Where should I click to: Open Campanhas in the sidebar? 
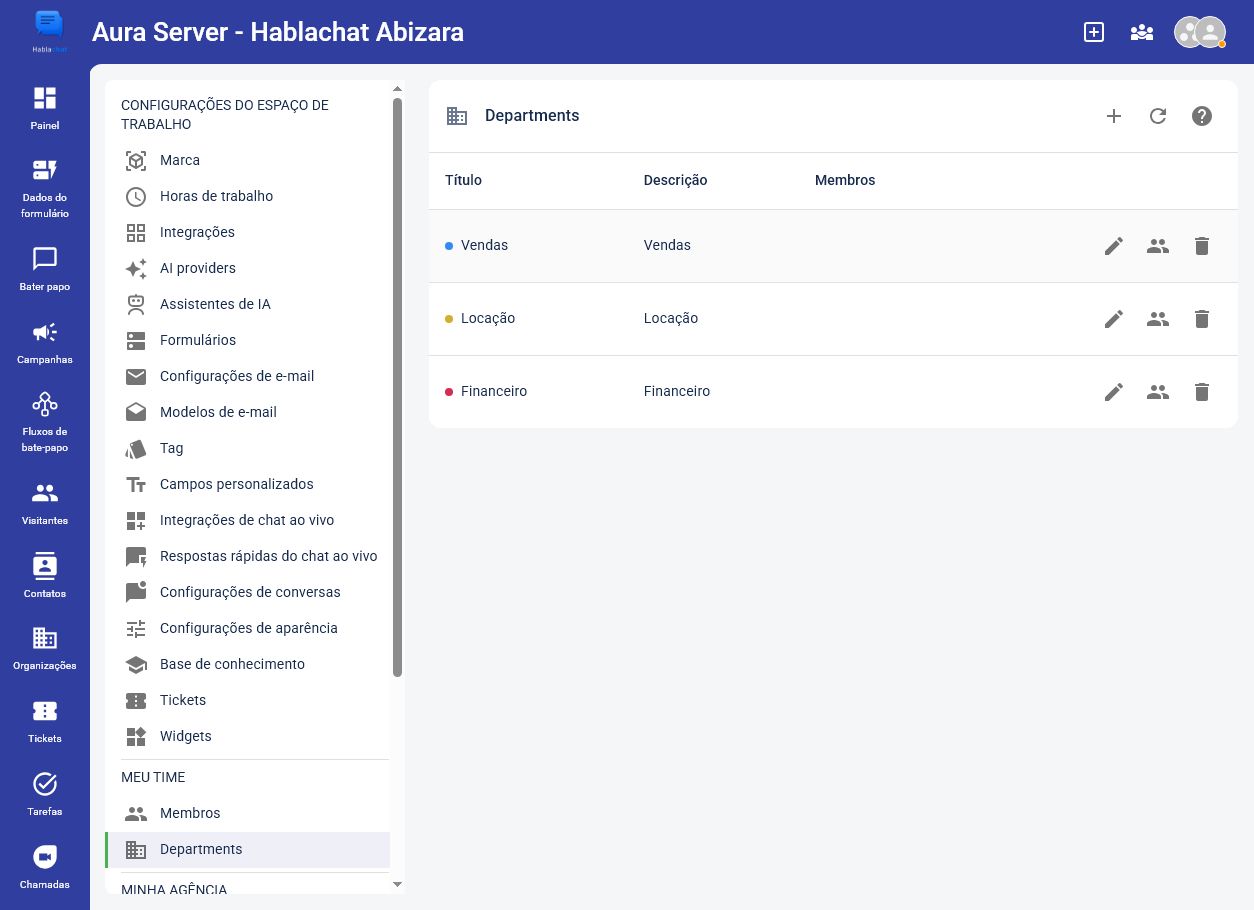tap(45, 342)
